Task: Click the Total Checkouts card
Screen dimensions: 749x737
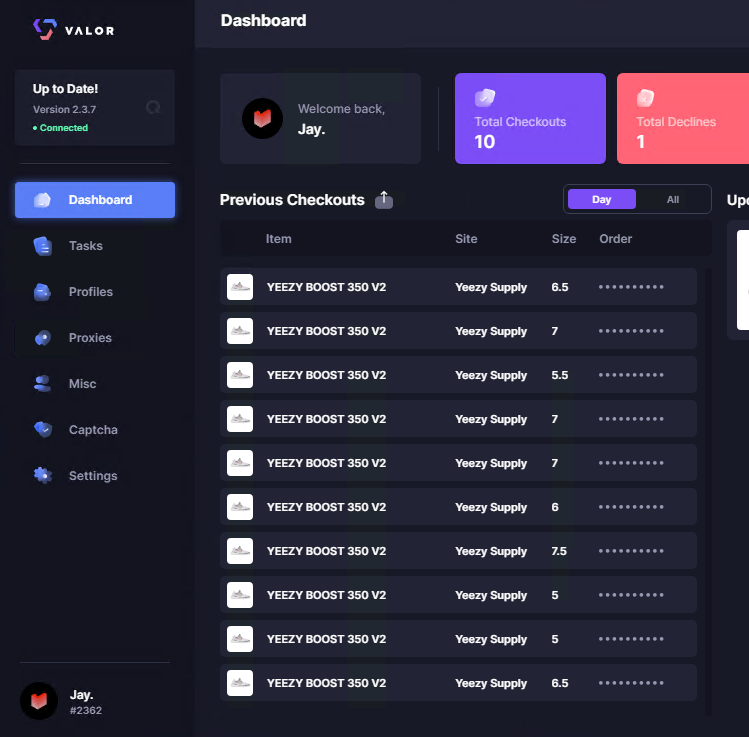Action: click(x=530, y=118)
